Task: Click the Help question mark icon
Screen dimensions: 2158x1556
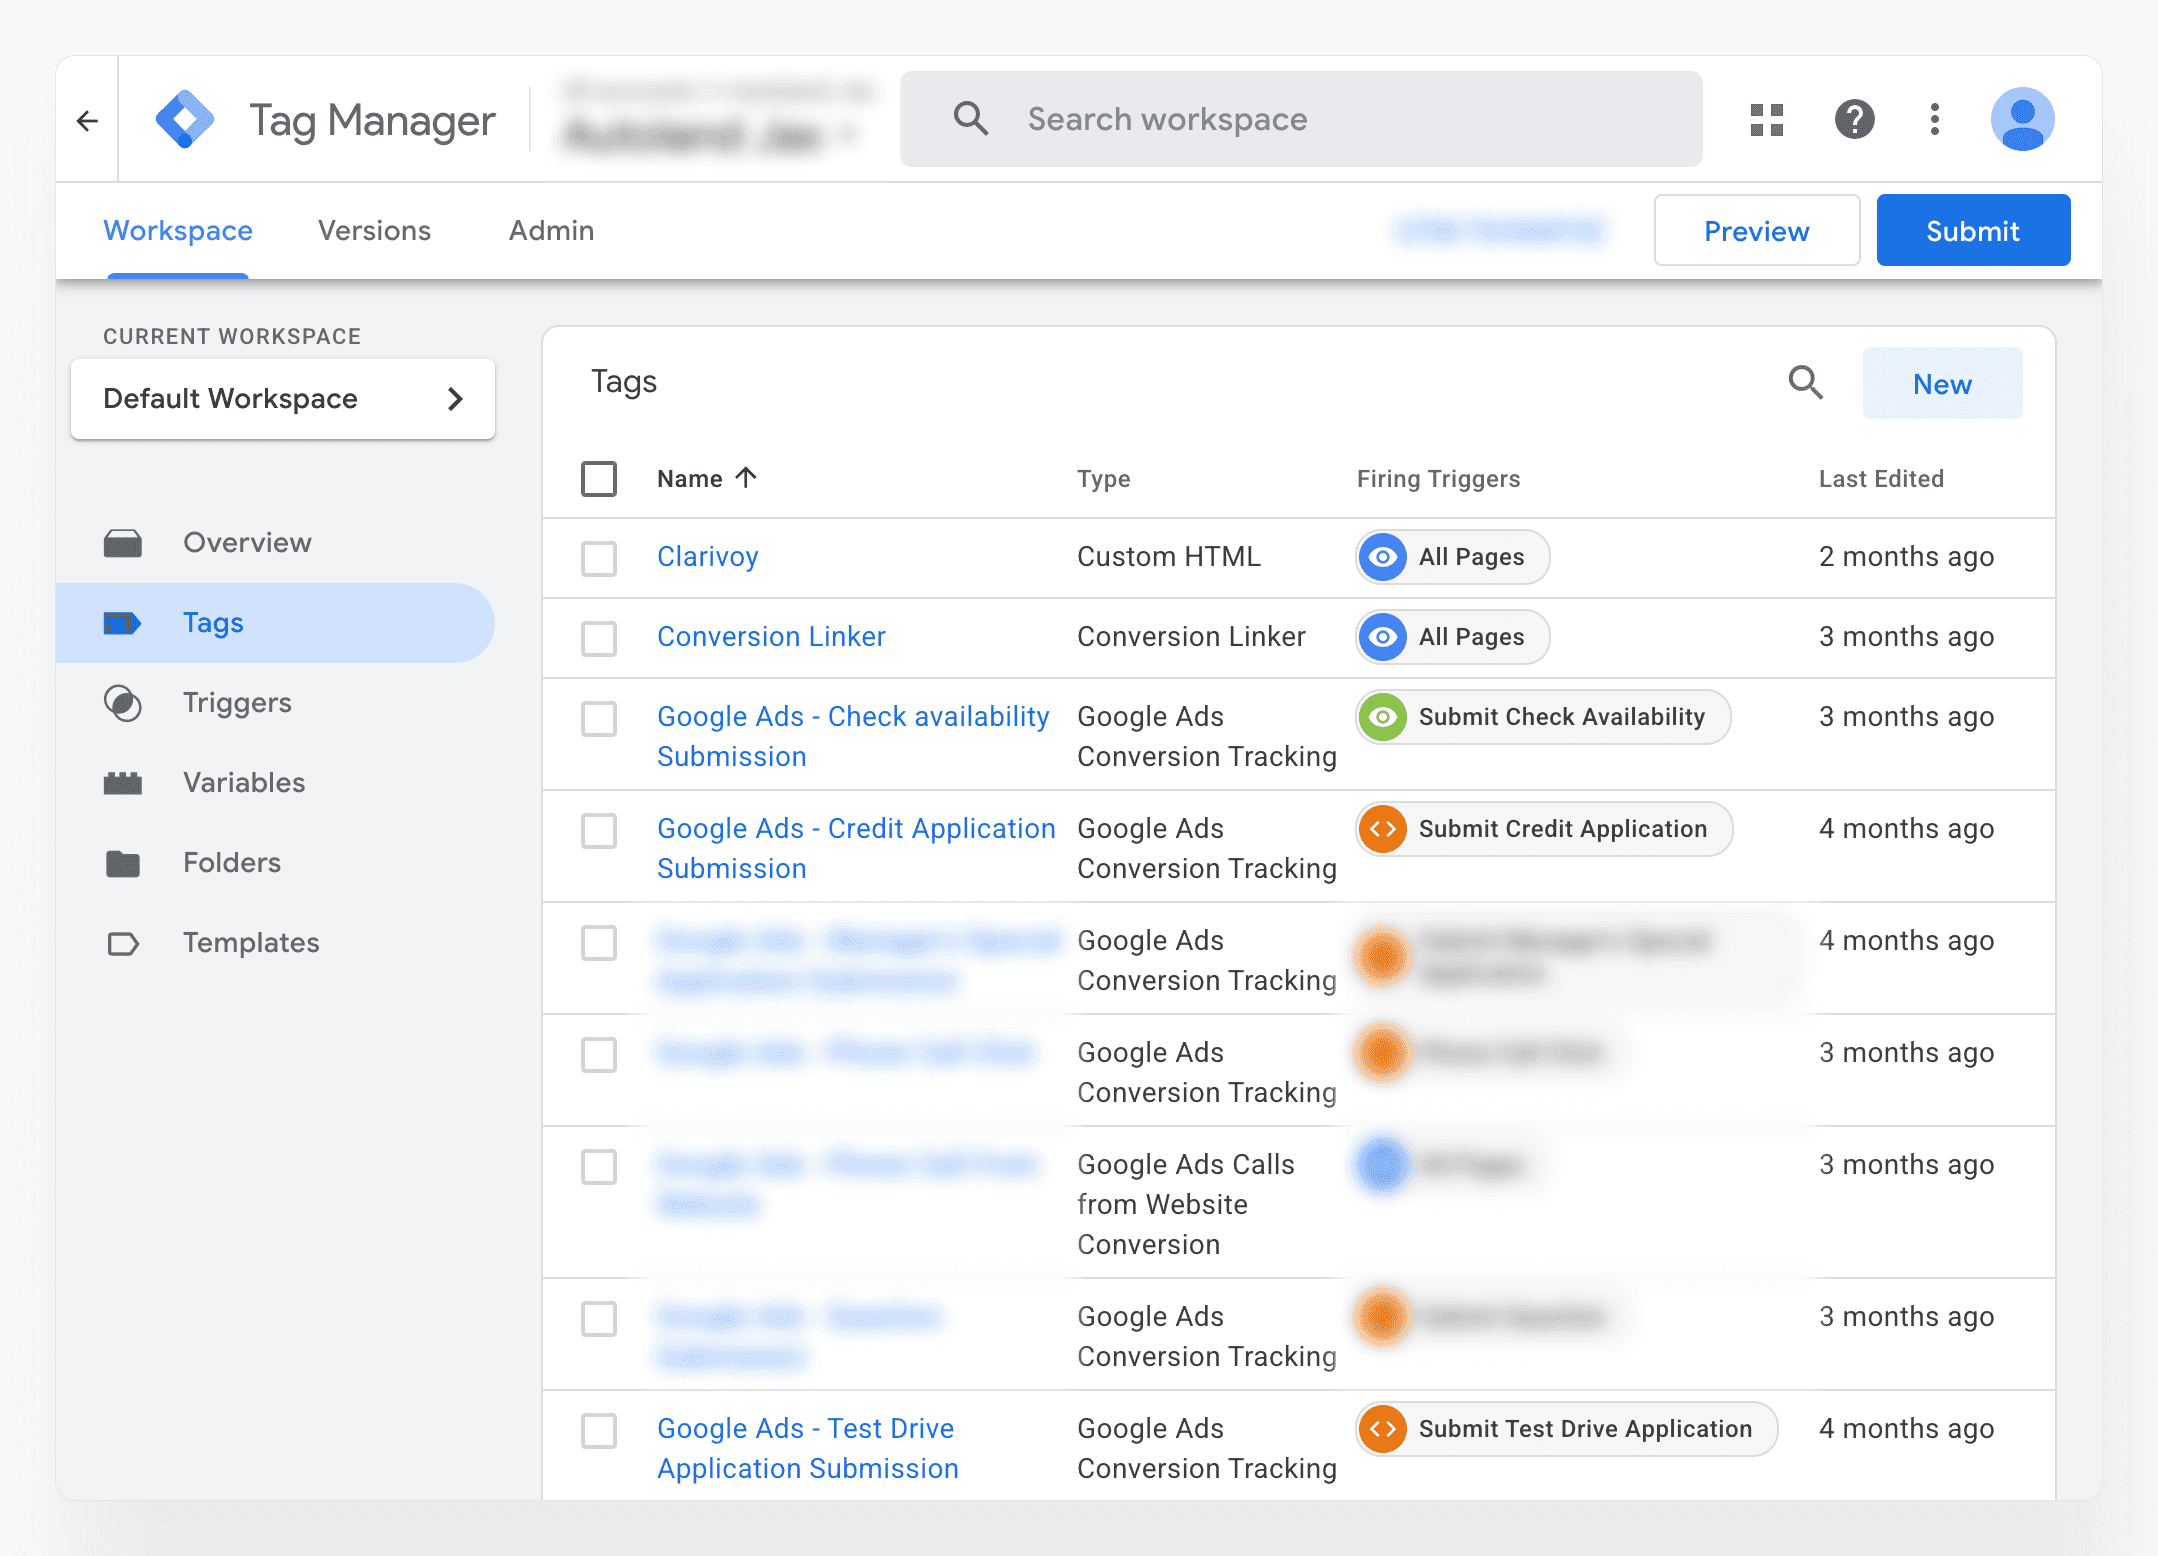Action: click(x=1854, y=119)
